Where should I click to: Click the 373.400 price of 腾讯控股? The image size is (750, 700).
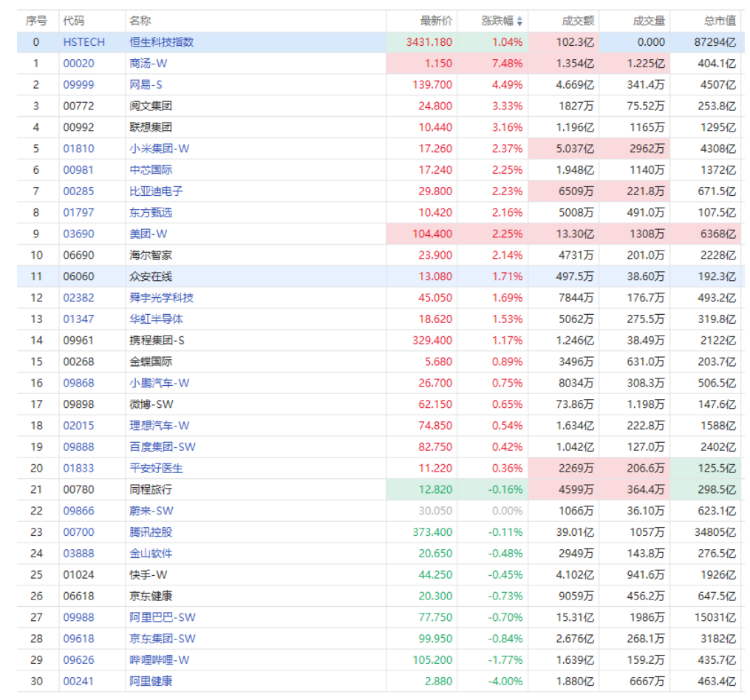point(432,532)
